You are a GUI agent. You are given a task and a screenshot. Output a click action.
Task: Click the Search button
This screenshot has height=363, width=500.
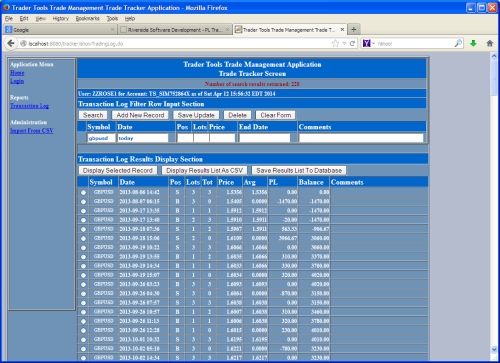click(x=93, y=115)
